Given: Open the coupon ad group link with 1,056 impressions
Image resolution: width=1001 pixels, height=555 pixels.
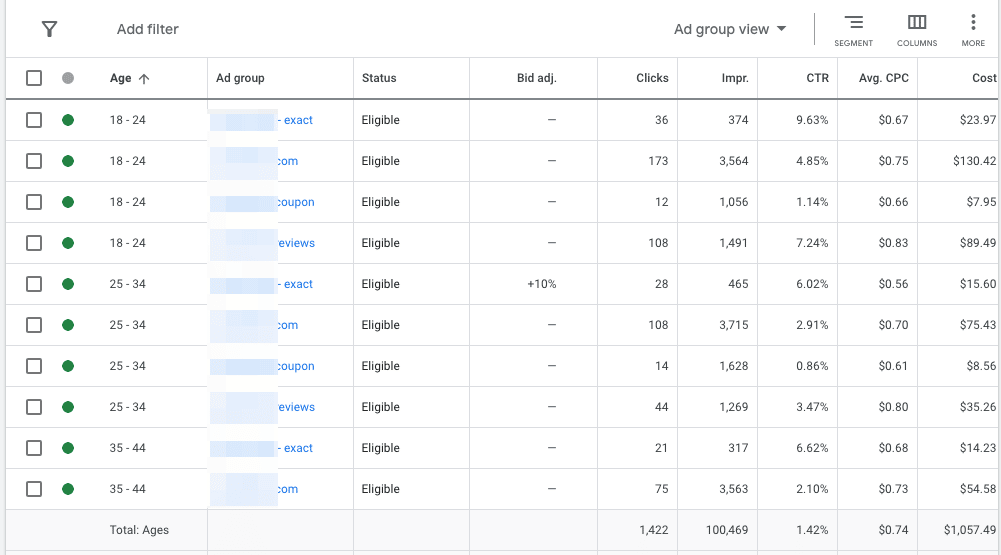Looking at the screenshot, I should (296, 202).
